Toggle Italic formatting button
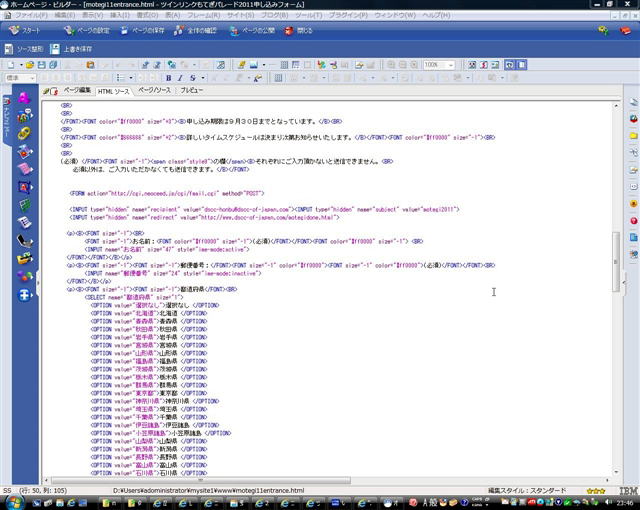 pos(180,77)
